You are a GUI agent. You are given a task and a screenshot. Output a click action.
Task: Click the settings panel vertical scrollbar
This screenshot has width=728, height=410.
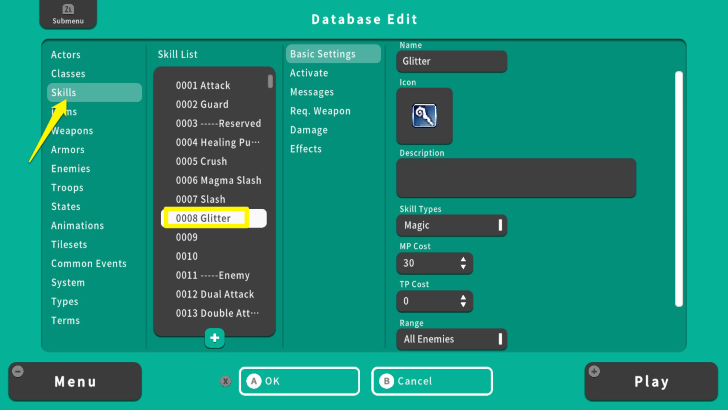679,189
